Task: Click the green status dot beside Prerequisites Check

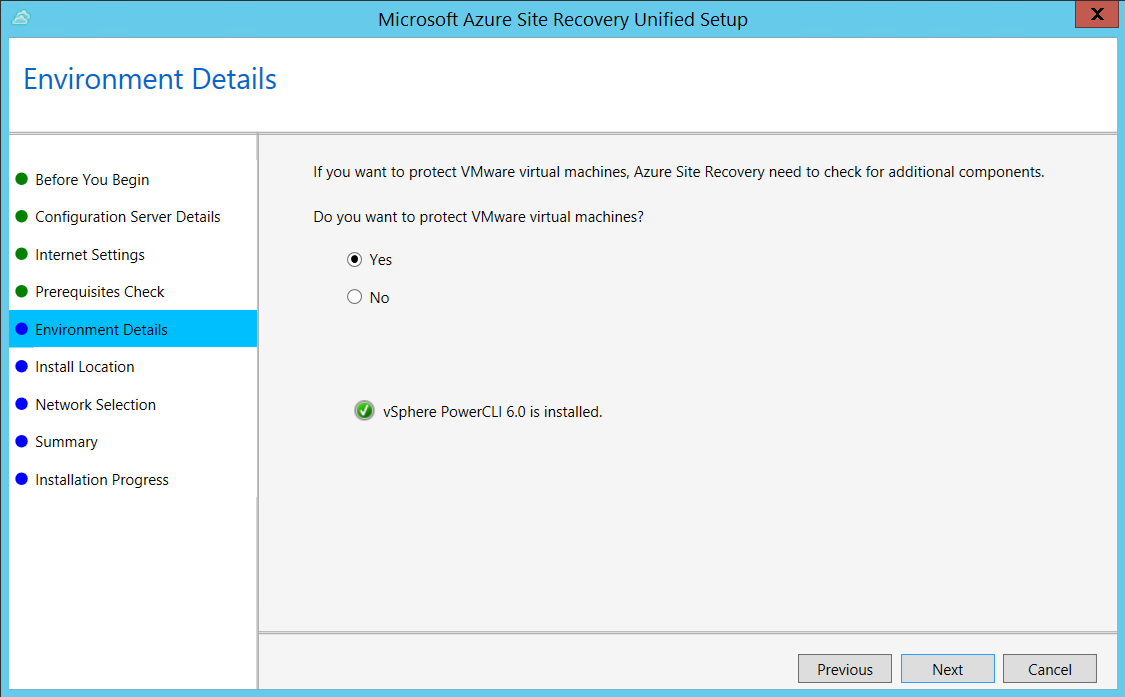Action: tap(24, 292)
